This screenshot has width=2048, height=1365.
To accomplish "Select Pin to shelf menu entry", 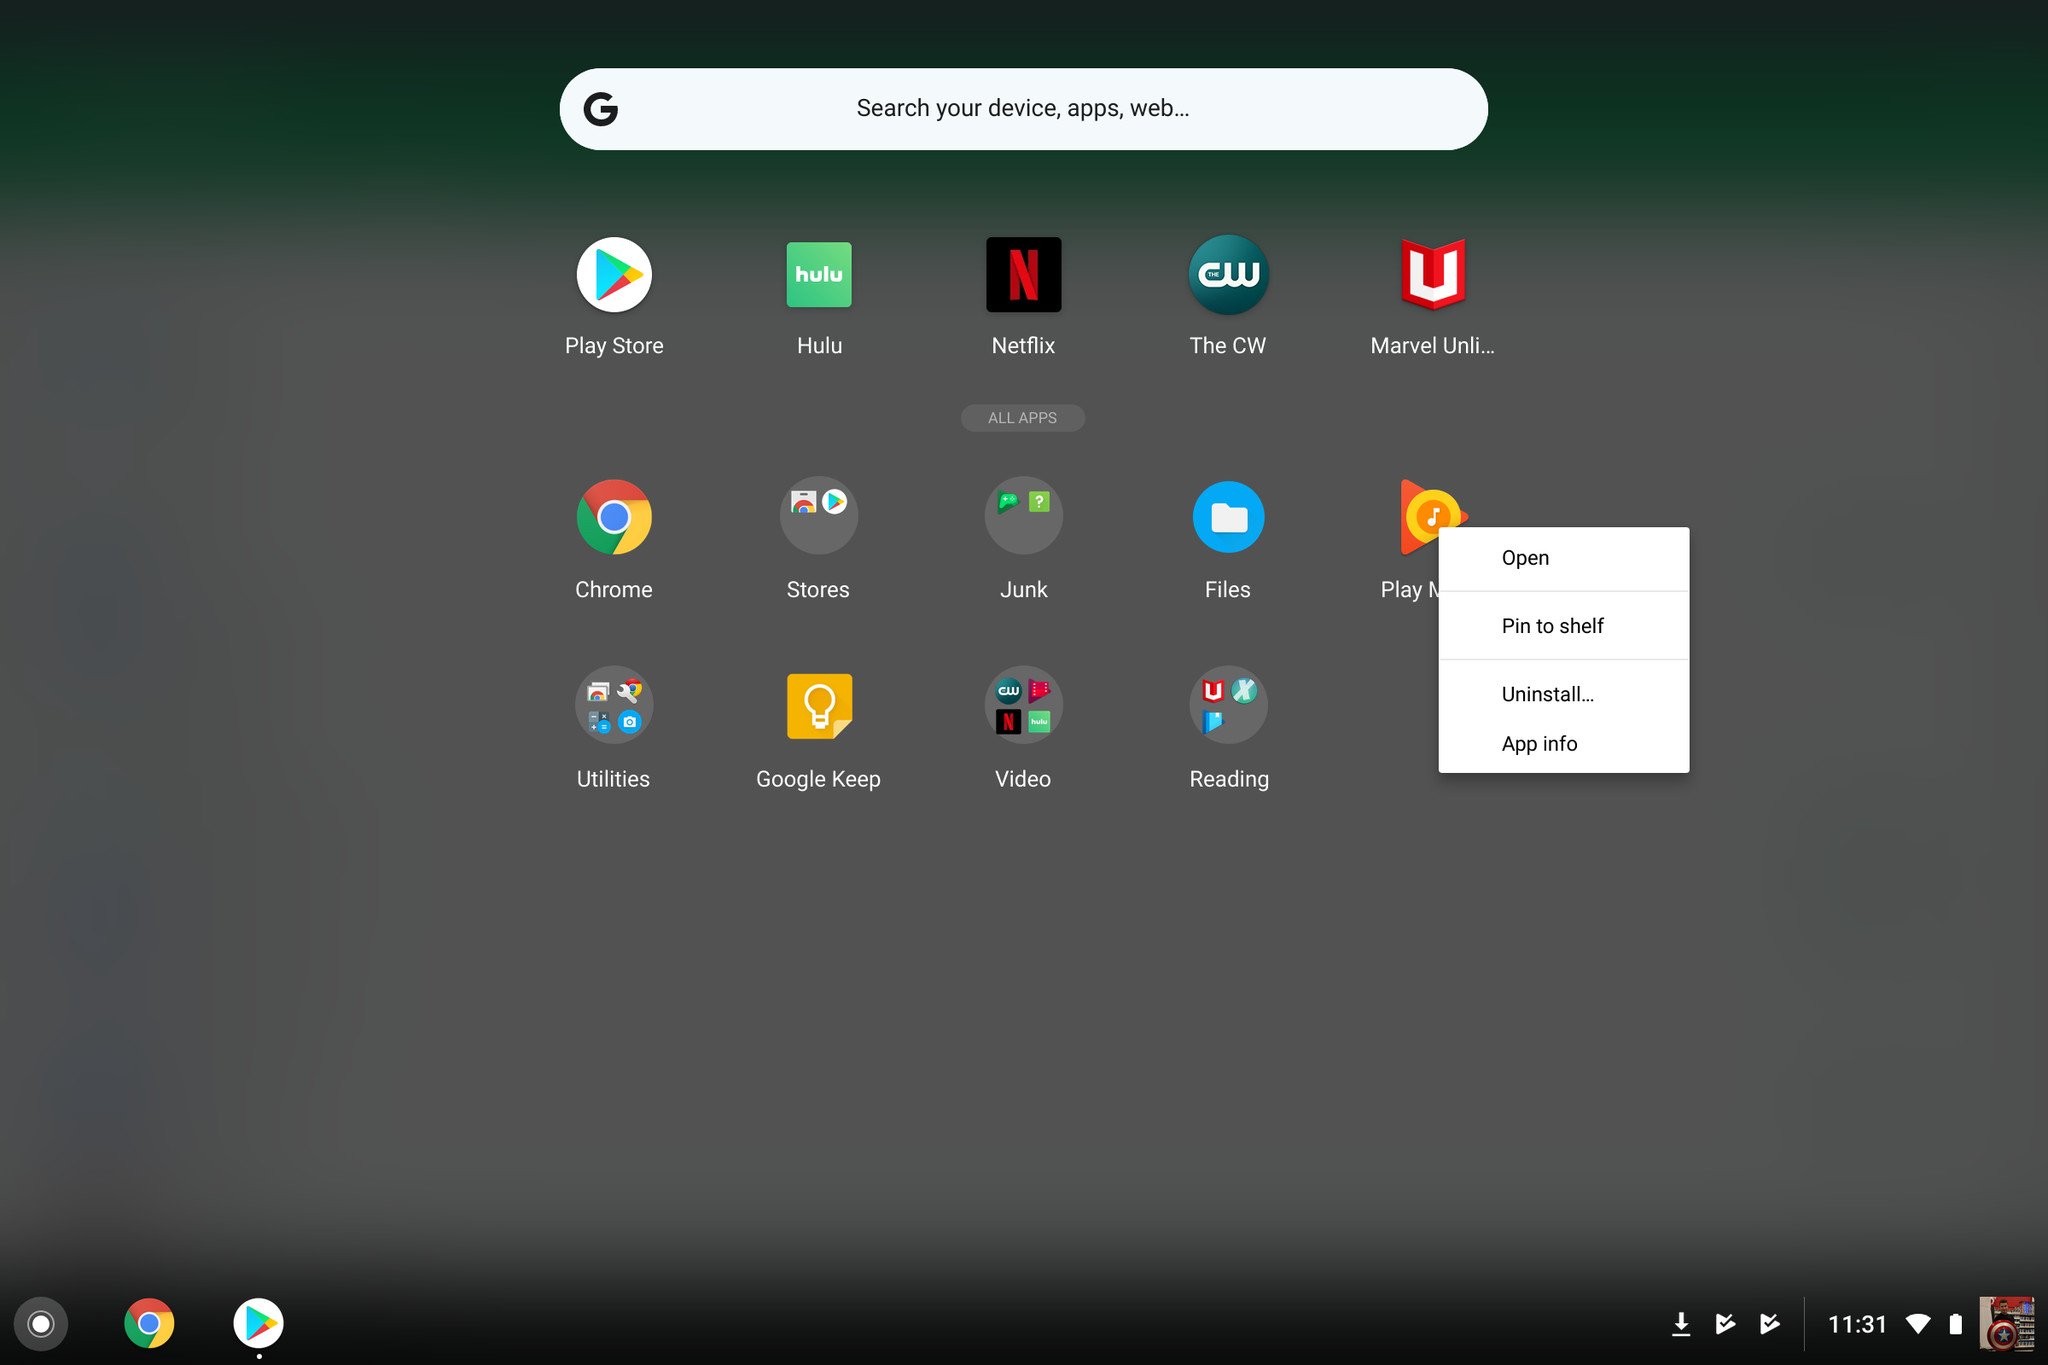I will coord(1552,626).
